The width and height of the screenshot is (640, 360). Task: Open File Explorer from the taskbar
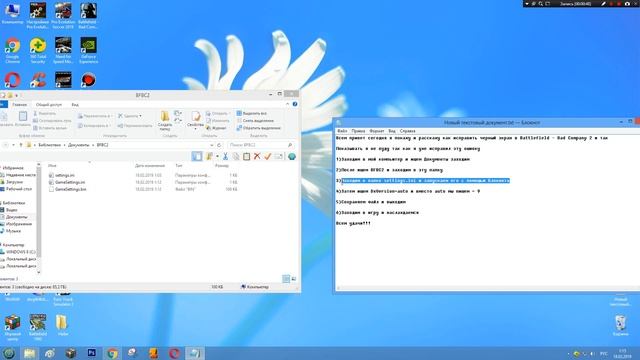coord(30,353)
